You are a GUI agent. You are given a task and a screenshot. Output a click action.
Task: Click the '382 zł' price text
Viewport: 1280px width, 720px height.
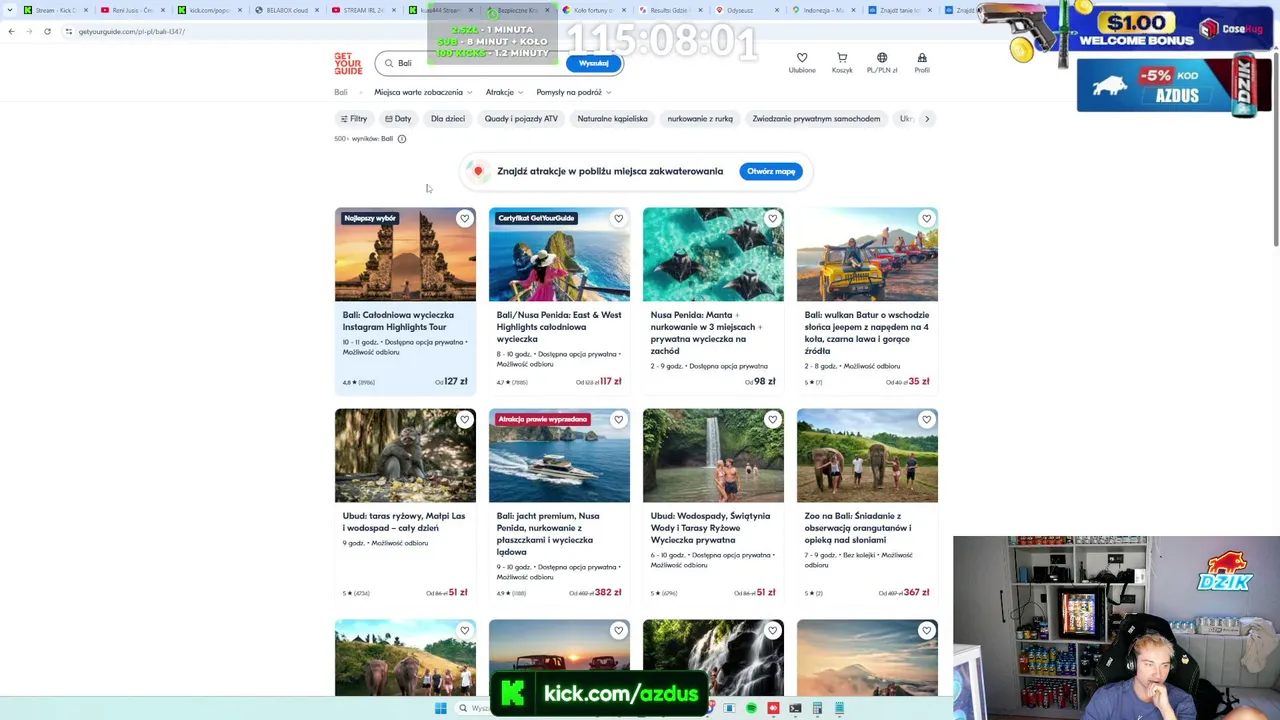pos(608,592)
